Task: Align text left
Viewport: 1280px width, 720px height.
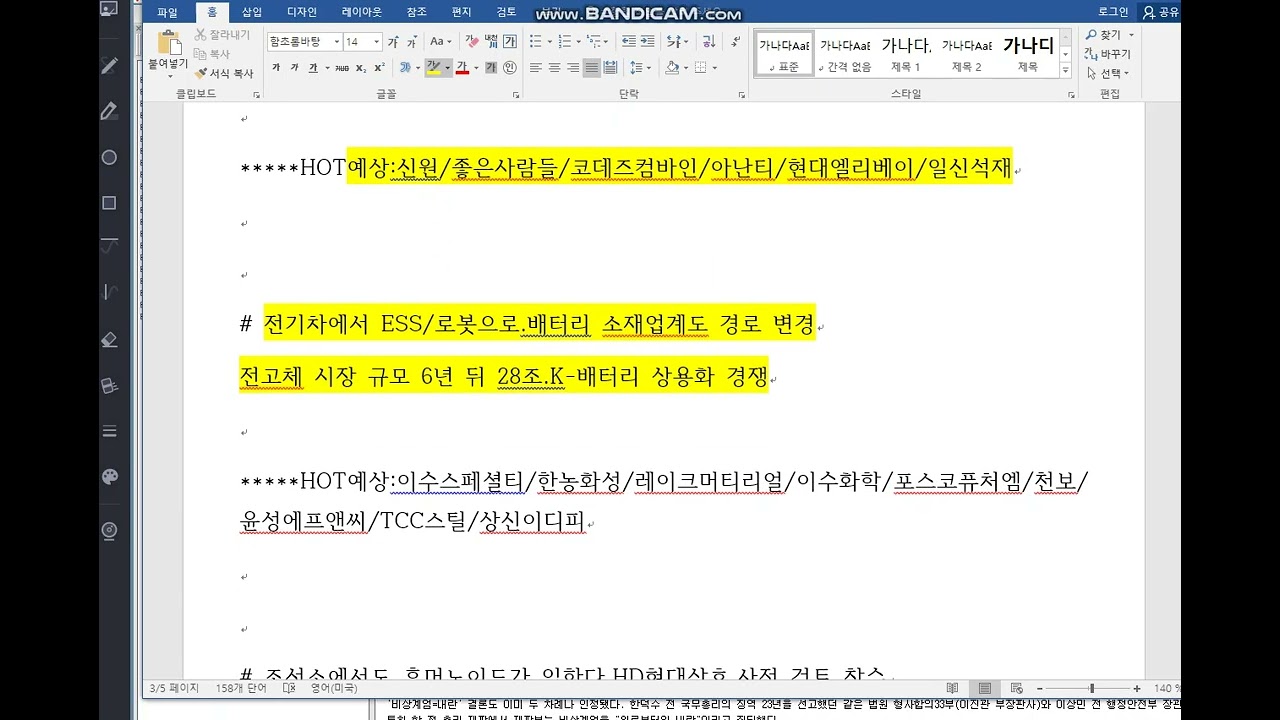Action: (x=535, y=68)
